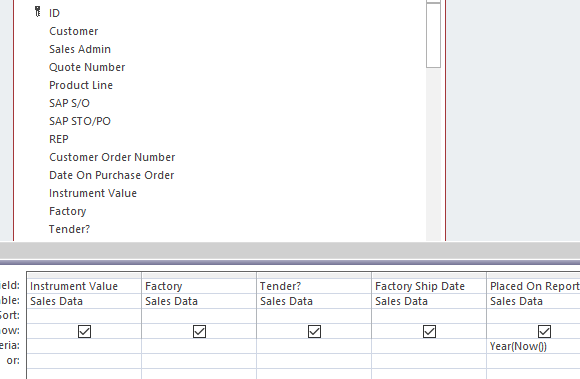Select the SAP STO/PO field
The height and width of the screenshot is (379, 580).
(80, 121)
